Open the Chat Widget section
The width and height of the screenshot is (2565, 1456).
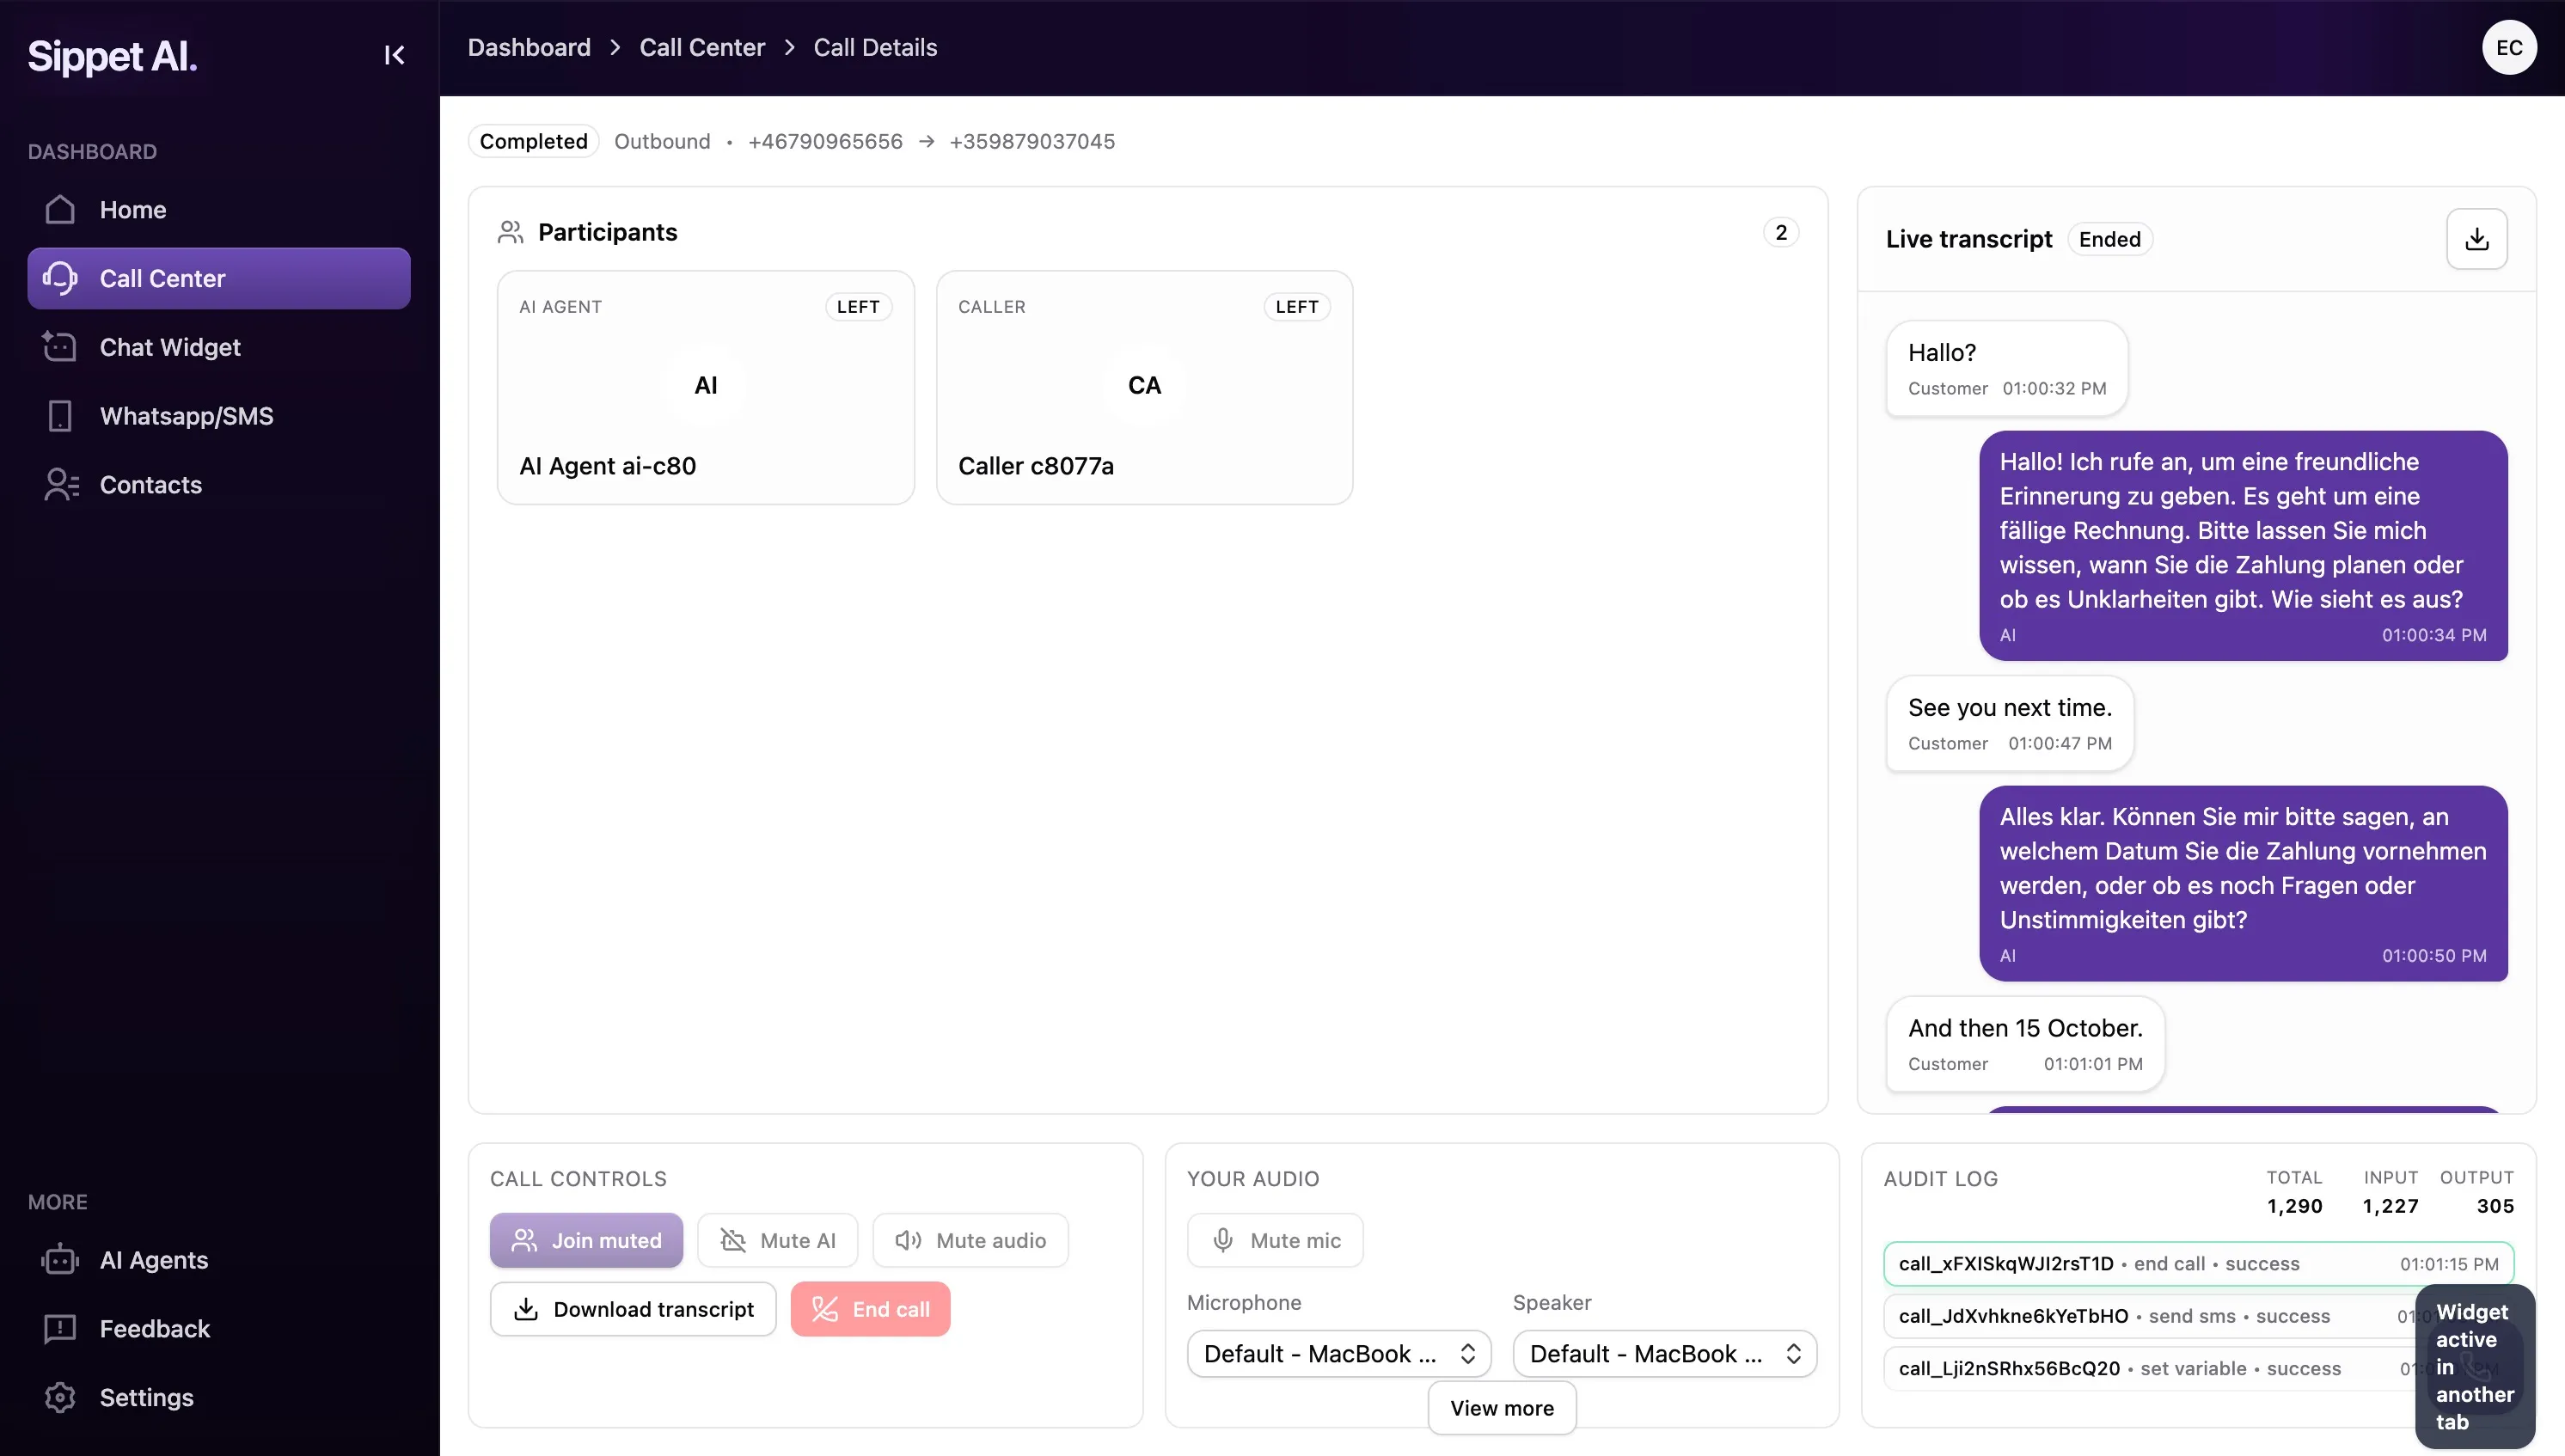(x=170, y=347)
